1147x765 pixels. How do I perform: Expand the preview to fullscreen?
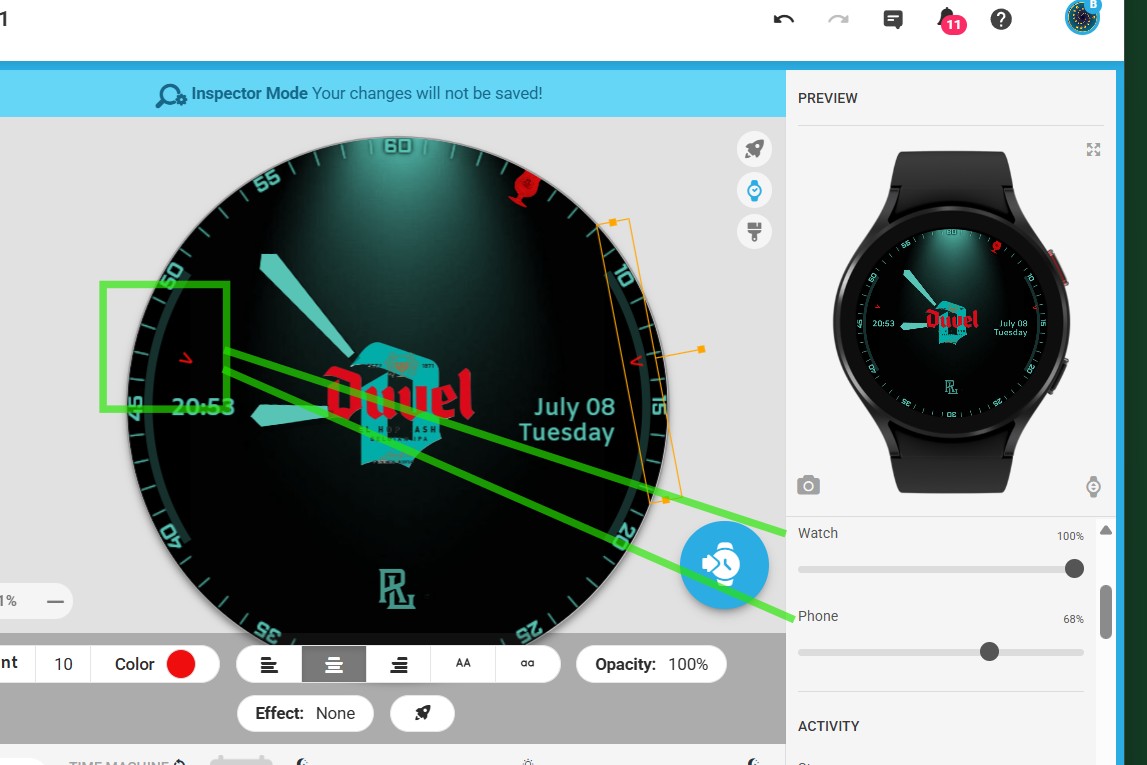pos(1093,150)
